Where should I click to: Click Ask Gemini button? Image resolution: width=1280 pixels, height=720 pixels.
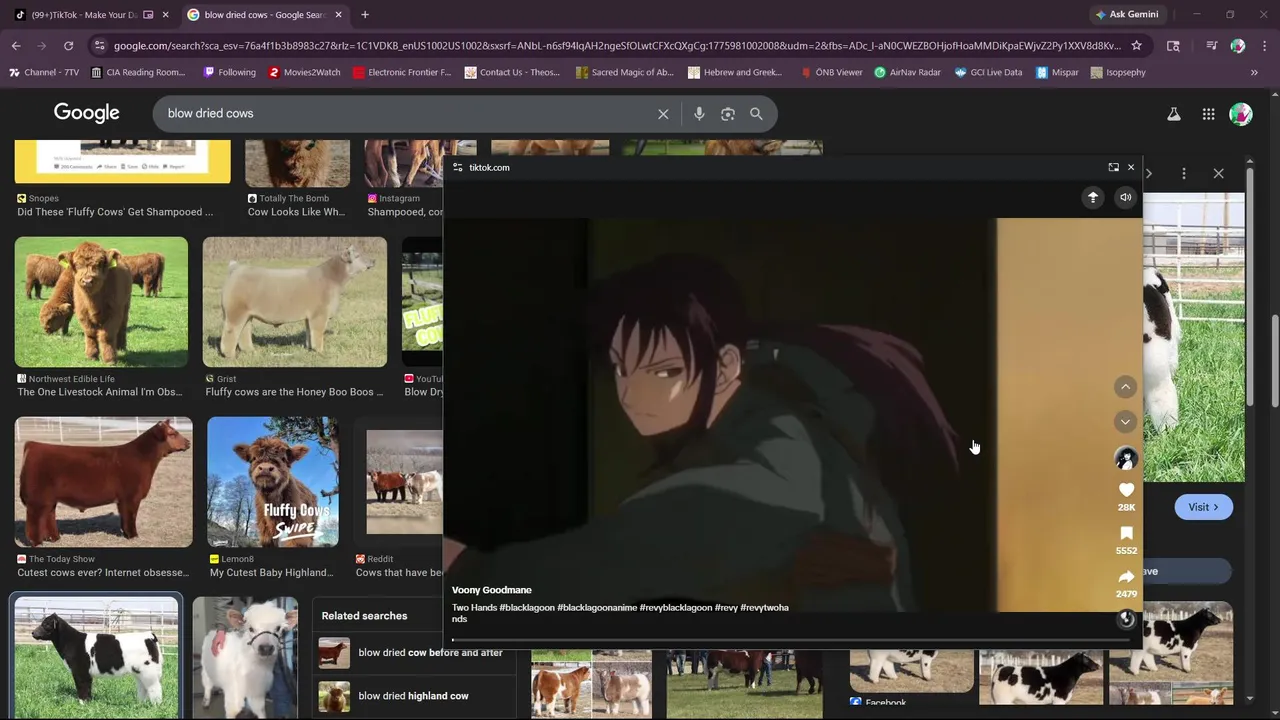1127,15
